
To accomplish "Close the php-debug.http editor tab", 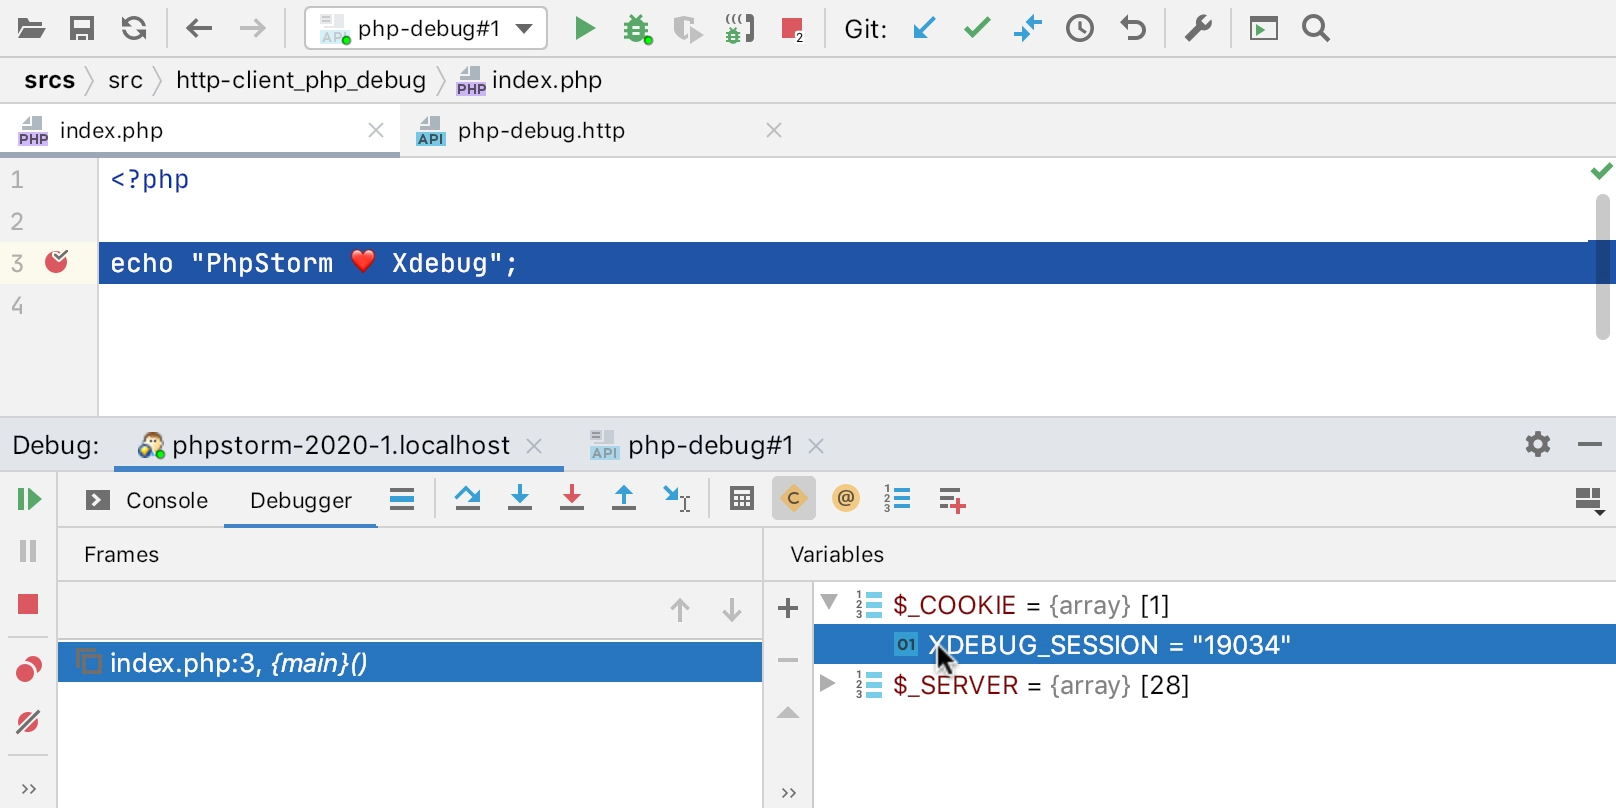I will point(774,131).
